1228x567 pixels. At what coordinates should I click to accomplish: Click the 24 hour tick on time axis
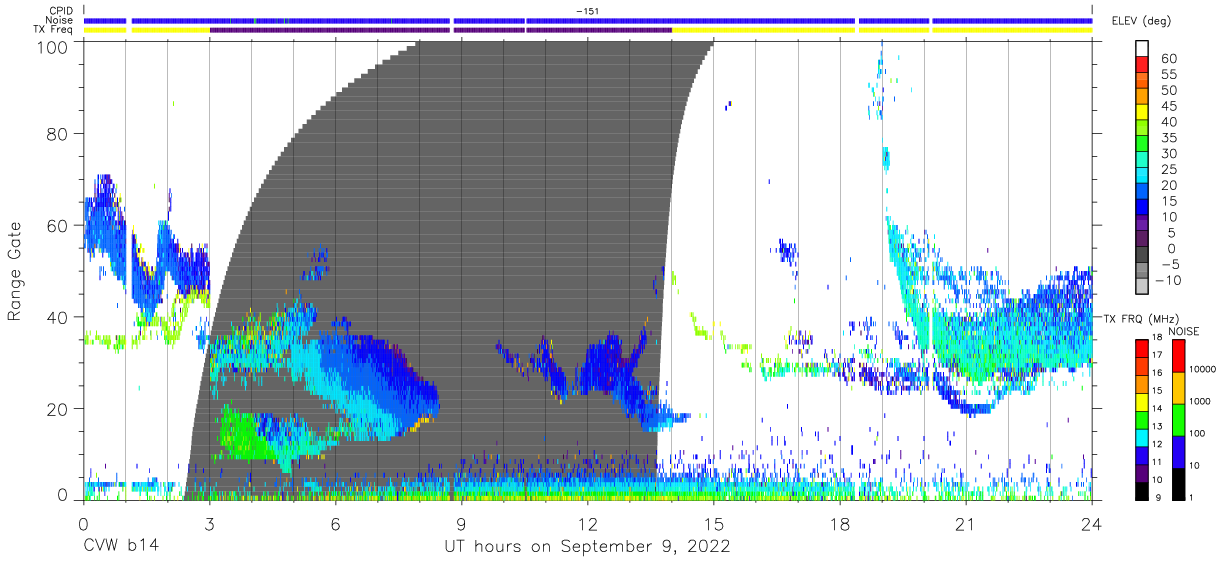[x=1091, y=524]
